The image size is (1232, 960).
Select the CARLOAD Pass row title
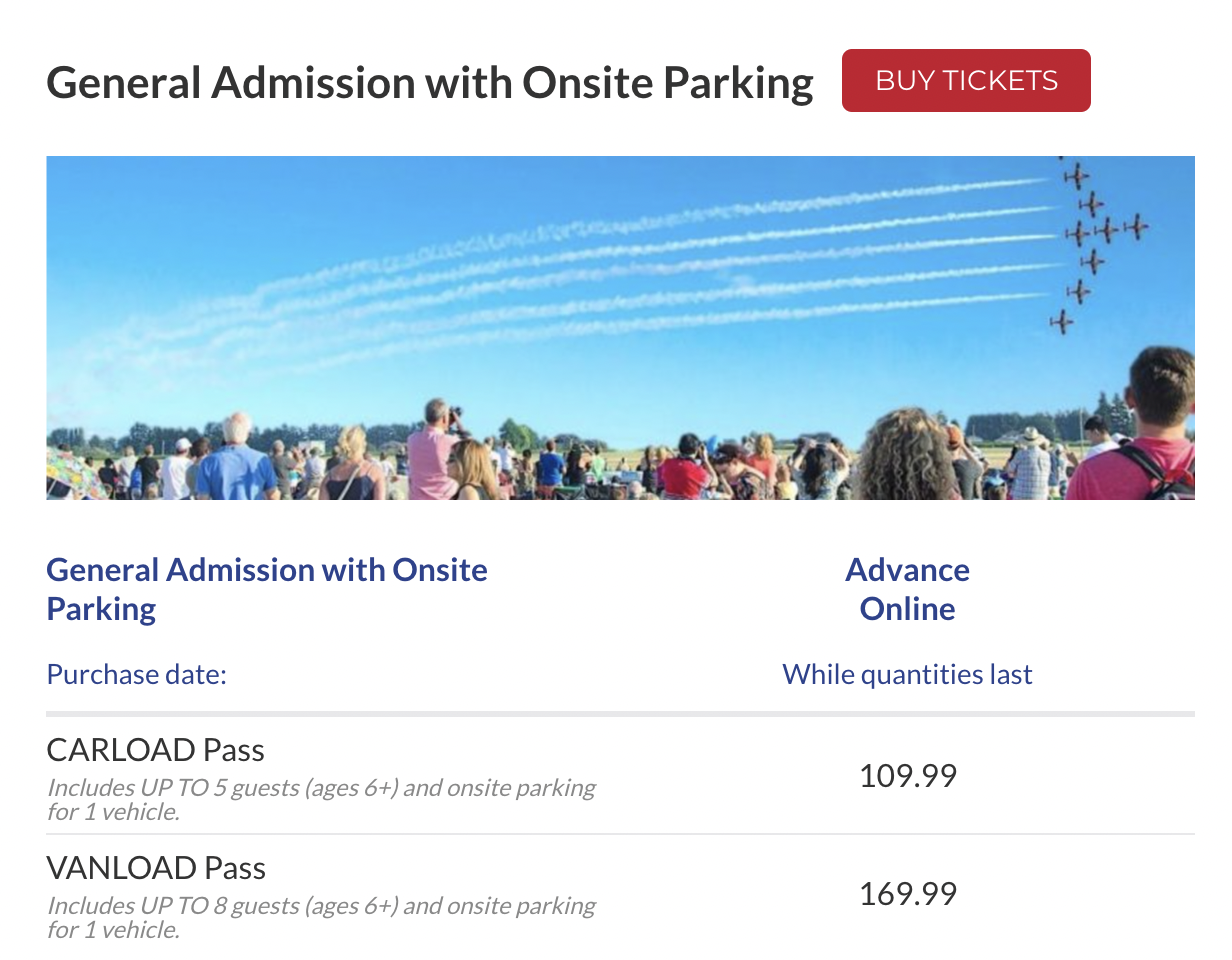[x=156, y=750]
